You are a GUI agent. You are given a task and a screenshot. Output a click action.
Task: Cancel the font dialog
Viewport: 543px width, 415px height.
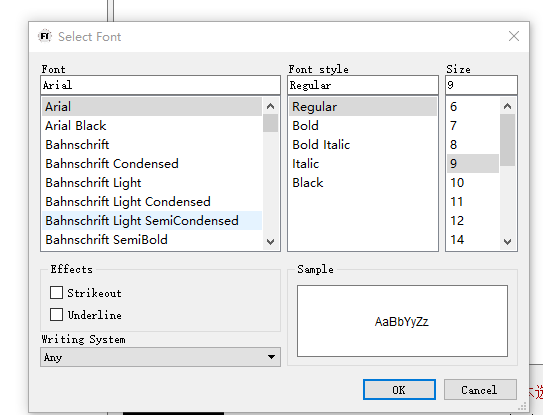(480, 390)
